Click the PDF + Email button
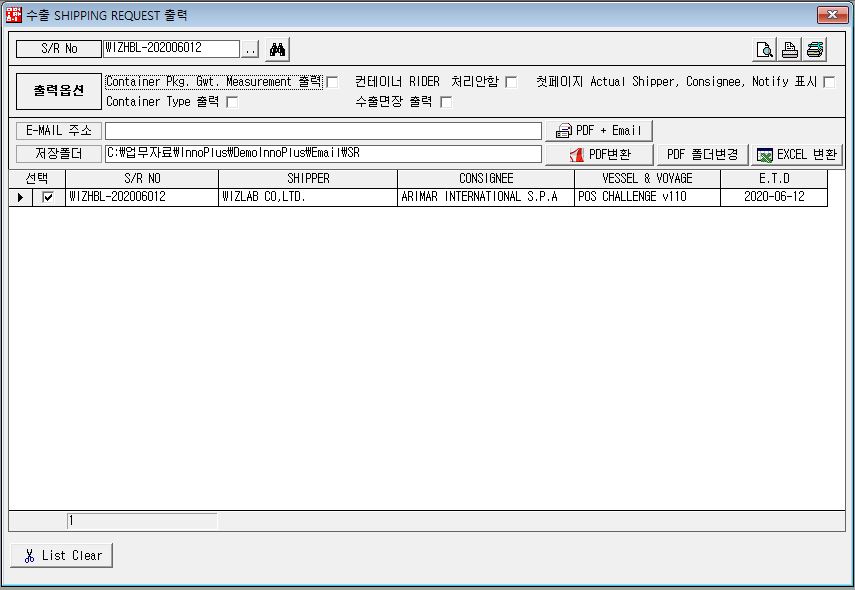 click(599, 131)
